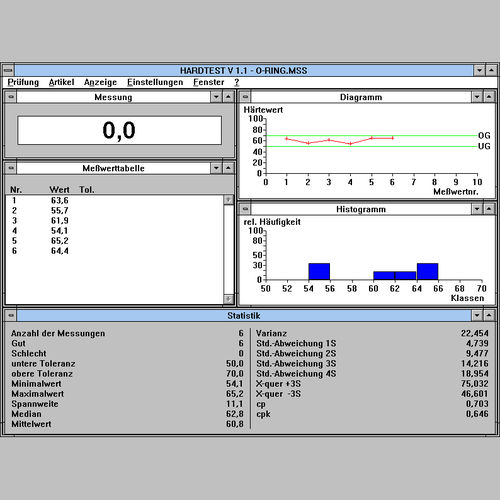500x500 pixels.
Task: Click the Statistik window title bar
Action: [244, 315]
